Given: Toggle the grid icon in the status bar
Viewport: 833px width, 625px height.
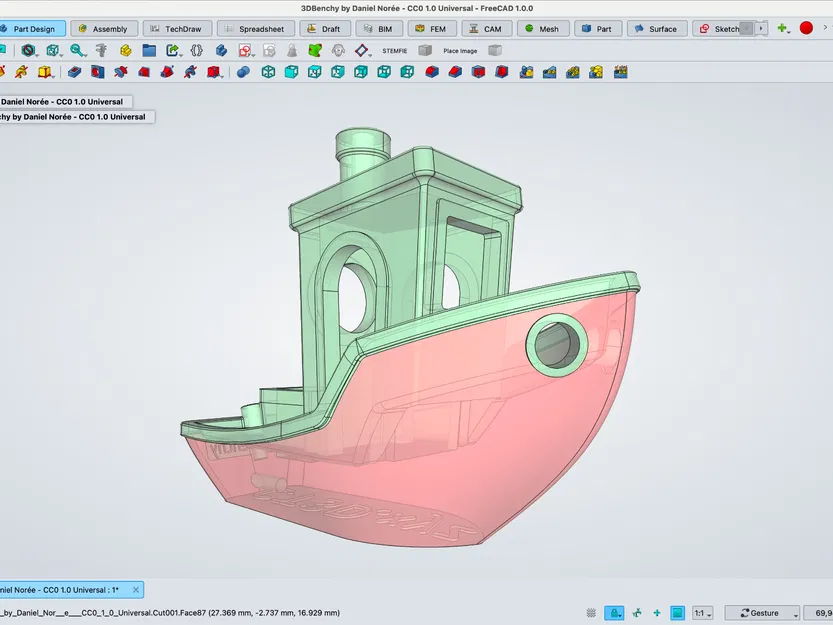Looking at the screenshot, I should coord(591,612).
